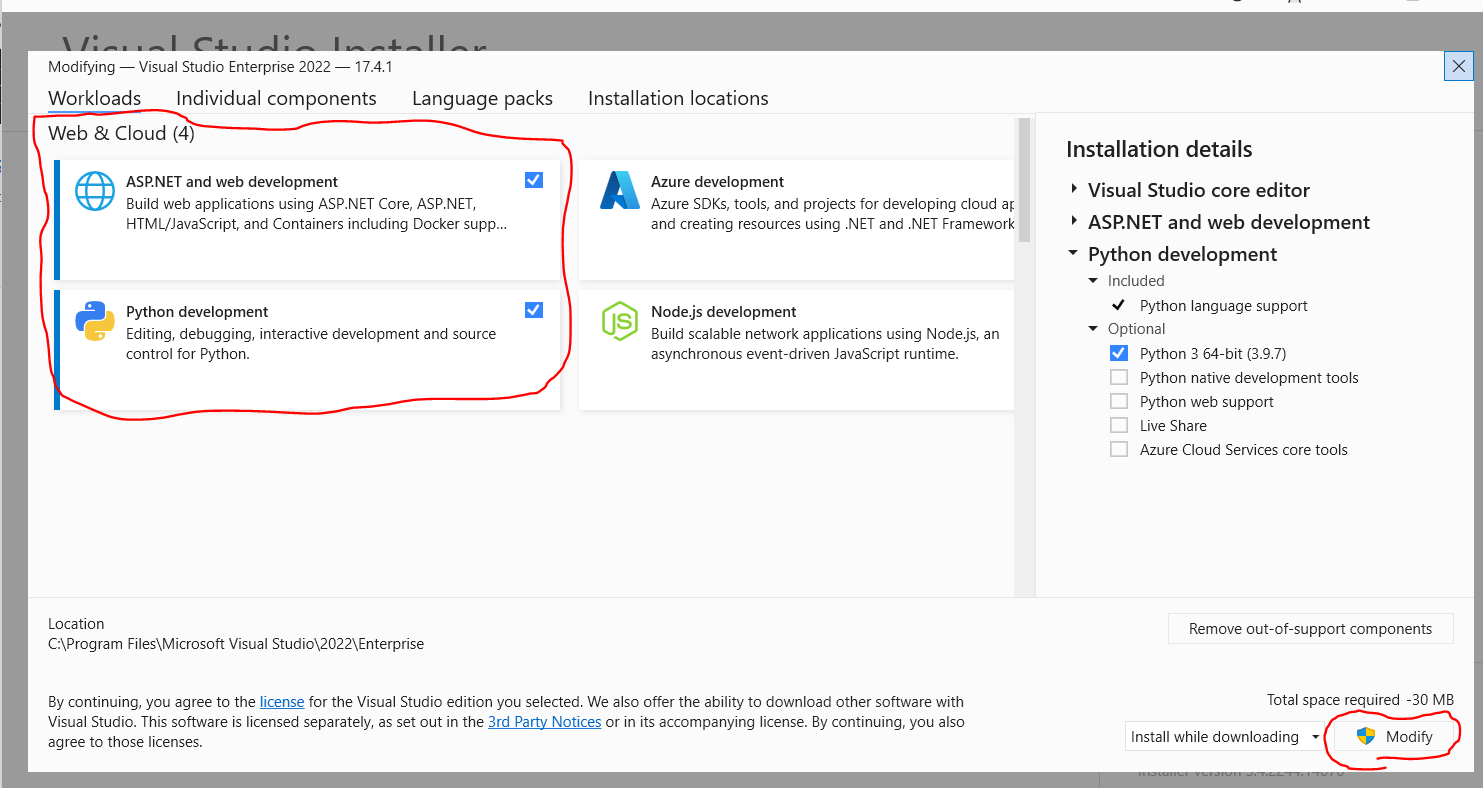Enable Python native development tools

pyautogui.click(x=1119, y=377)
